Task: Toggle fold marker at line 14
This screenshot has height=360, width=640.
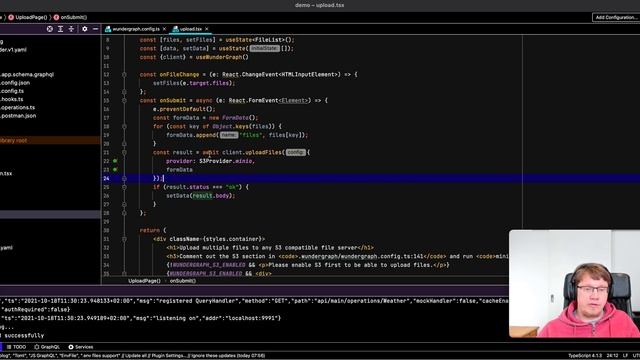Action: coord(124,92)
